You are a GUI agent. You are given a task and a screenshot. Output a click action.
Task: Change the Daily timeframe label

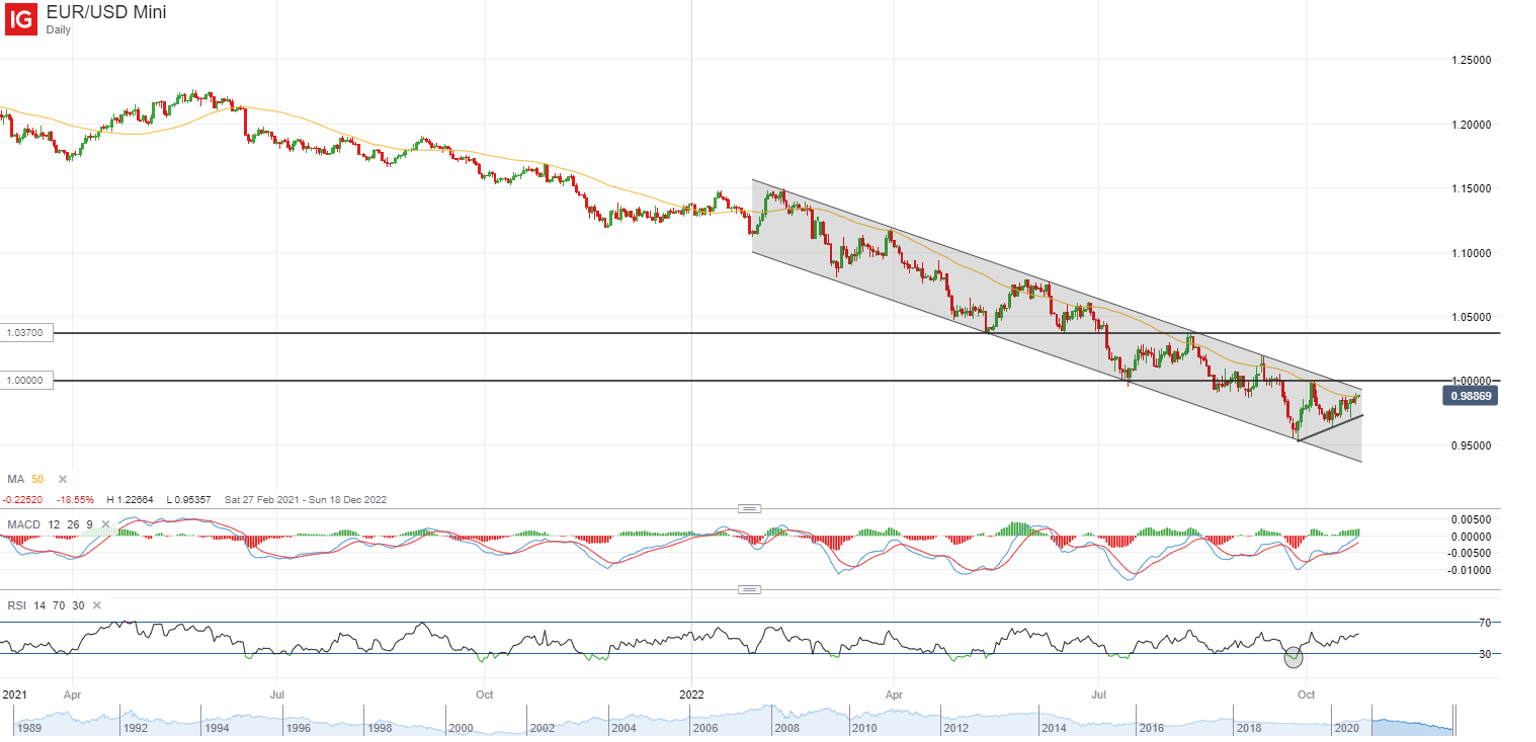coord(60,29)
